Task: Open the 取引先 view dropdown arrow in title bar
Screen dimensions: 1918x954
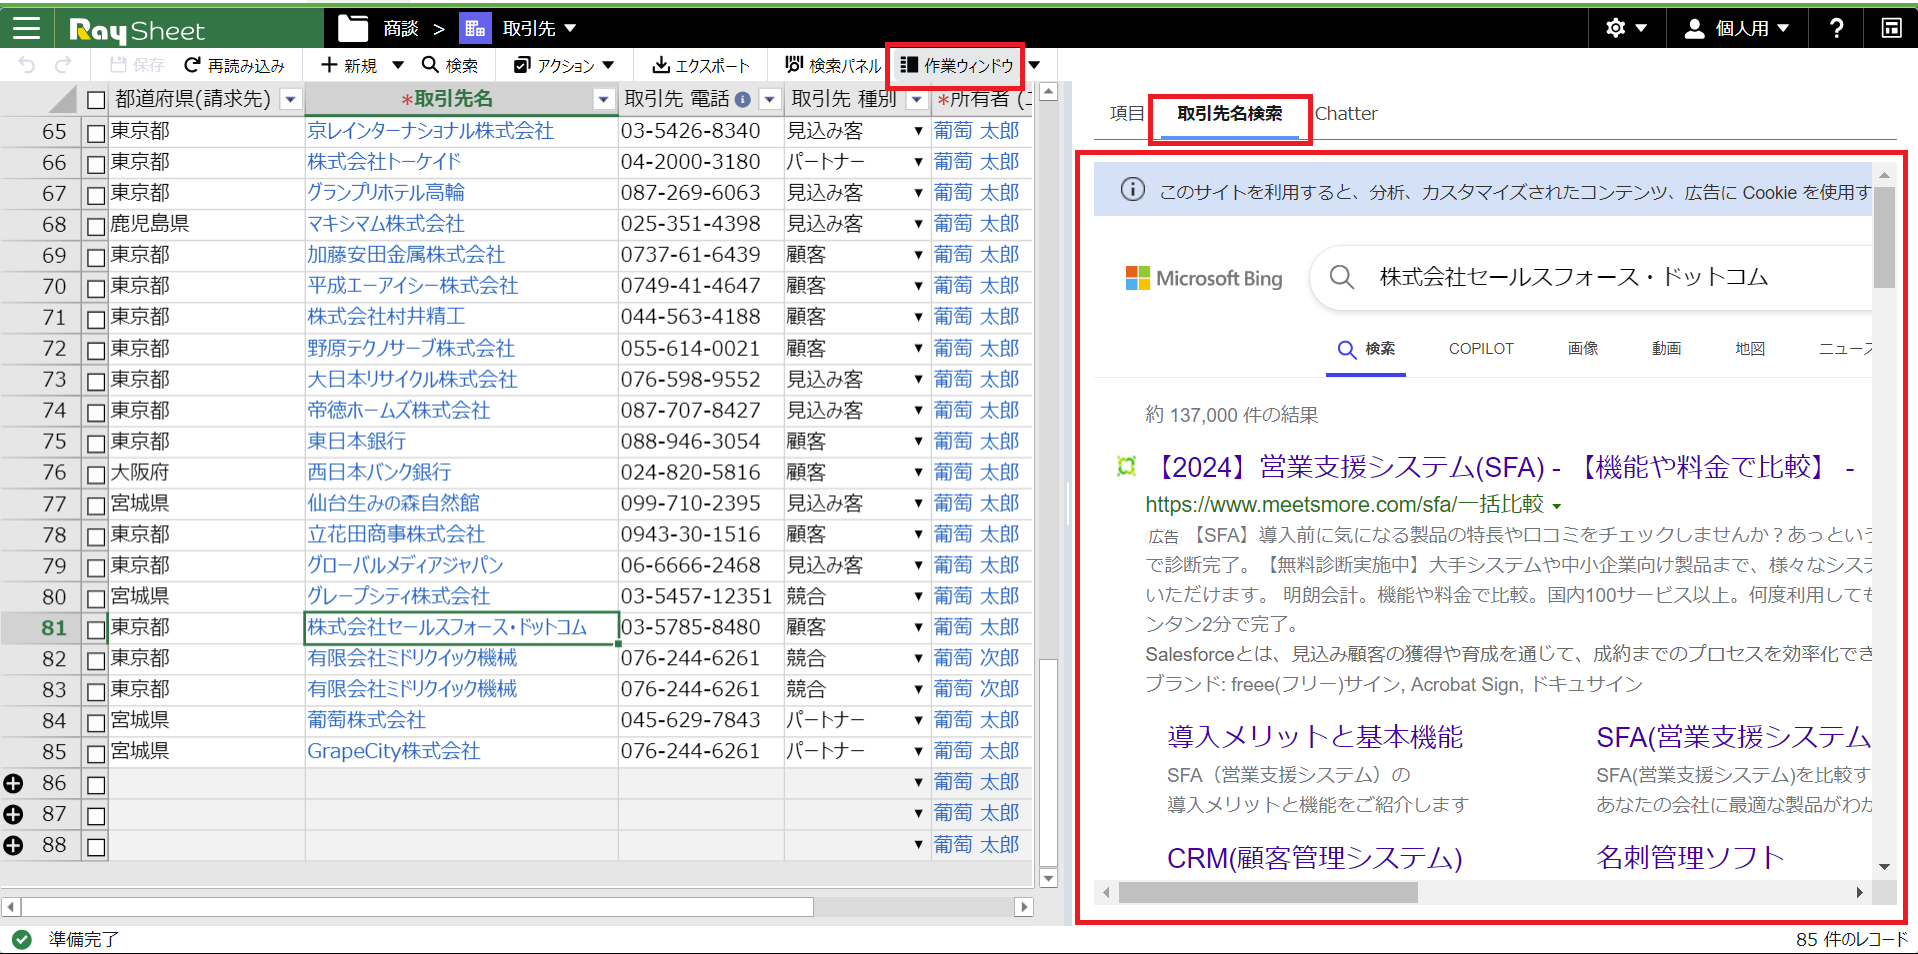Action: (570, 28)
